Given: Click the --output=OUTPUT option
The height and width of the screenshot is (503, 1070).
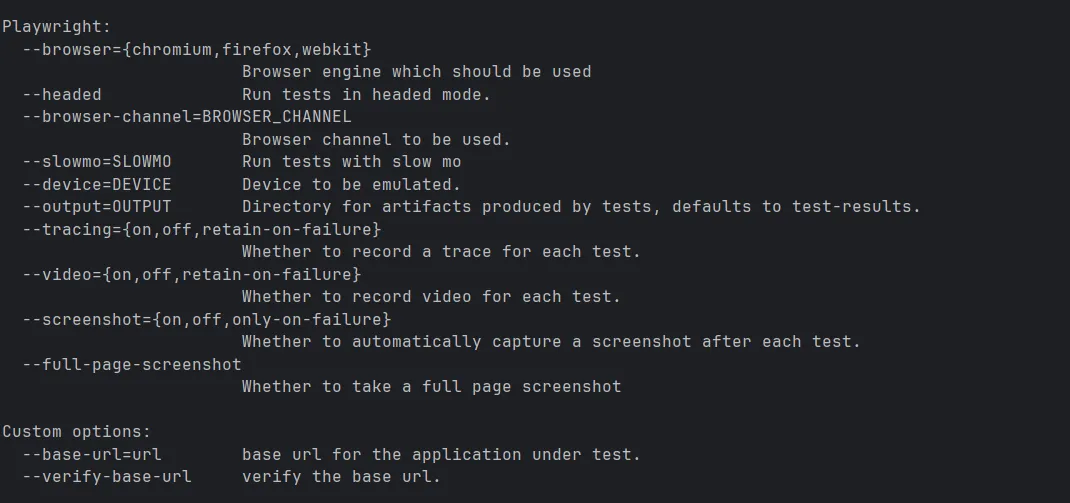Looking at the screenshot, I should [97, 207].
